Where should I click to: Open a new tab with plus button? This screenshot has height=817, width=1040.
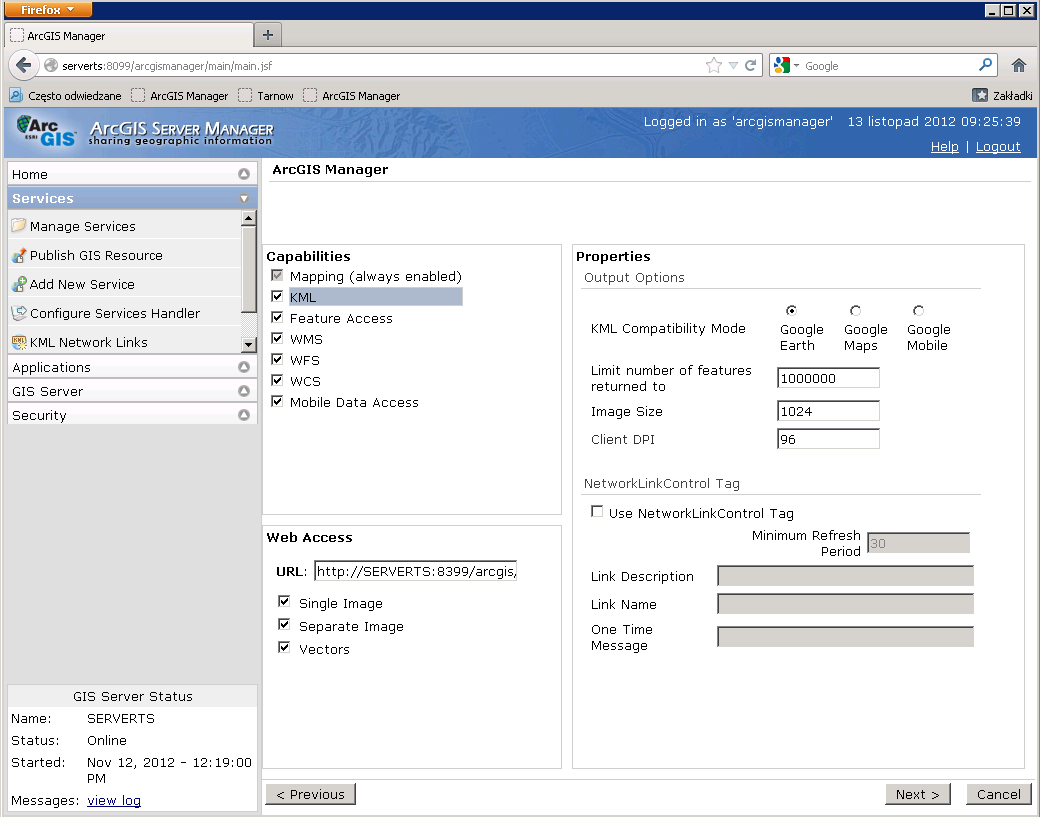[268, 35]
